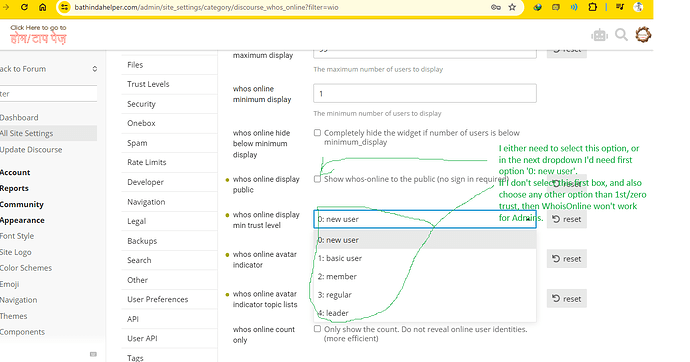
Task: Click the site logo to go to home page
Action: pyautogui.click(x=38, y=35)
